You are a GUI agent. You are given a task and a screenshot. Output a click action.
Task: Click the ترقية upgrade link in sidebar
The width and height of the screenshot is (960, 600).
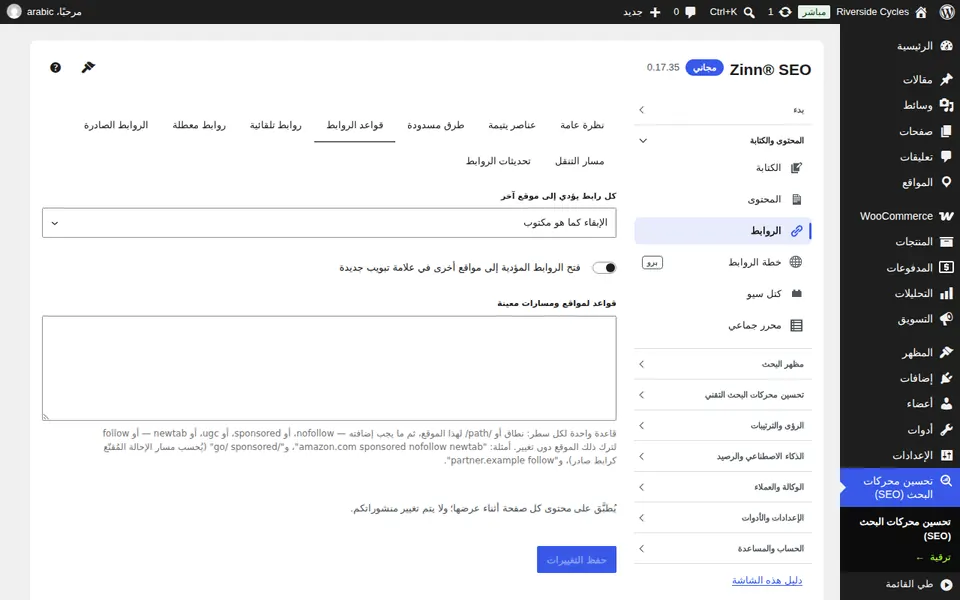933,557
